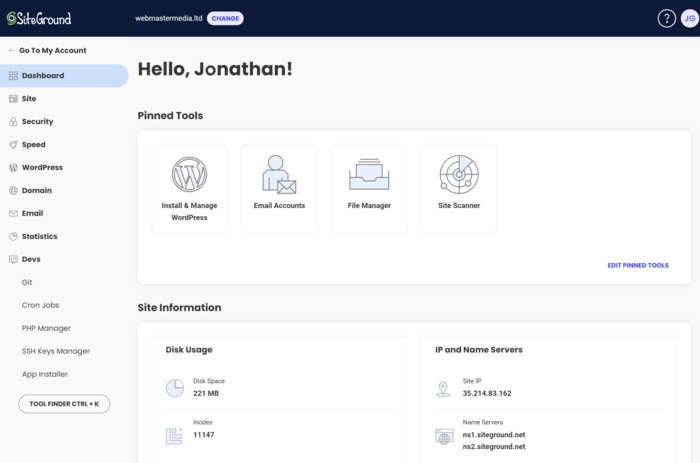Click the webmastermedia.ltd site name
700x463 pixels.
(169, 18)
